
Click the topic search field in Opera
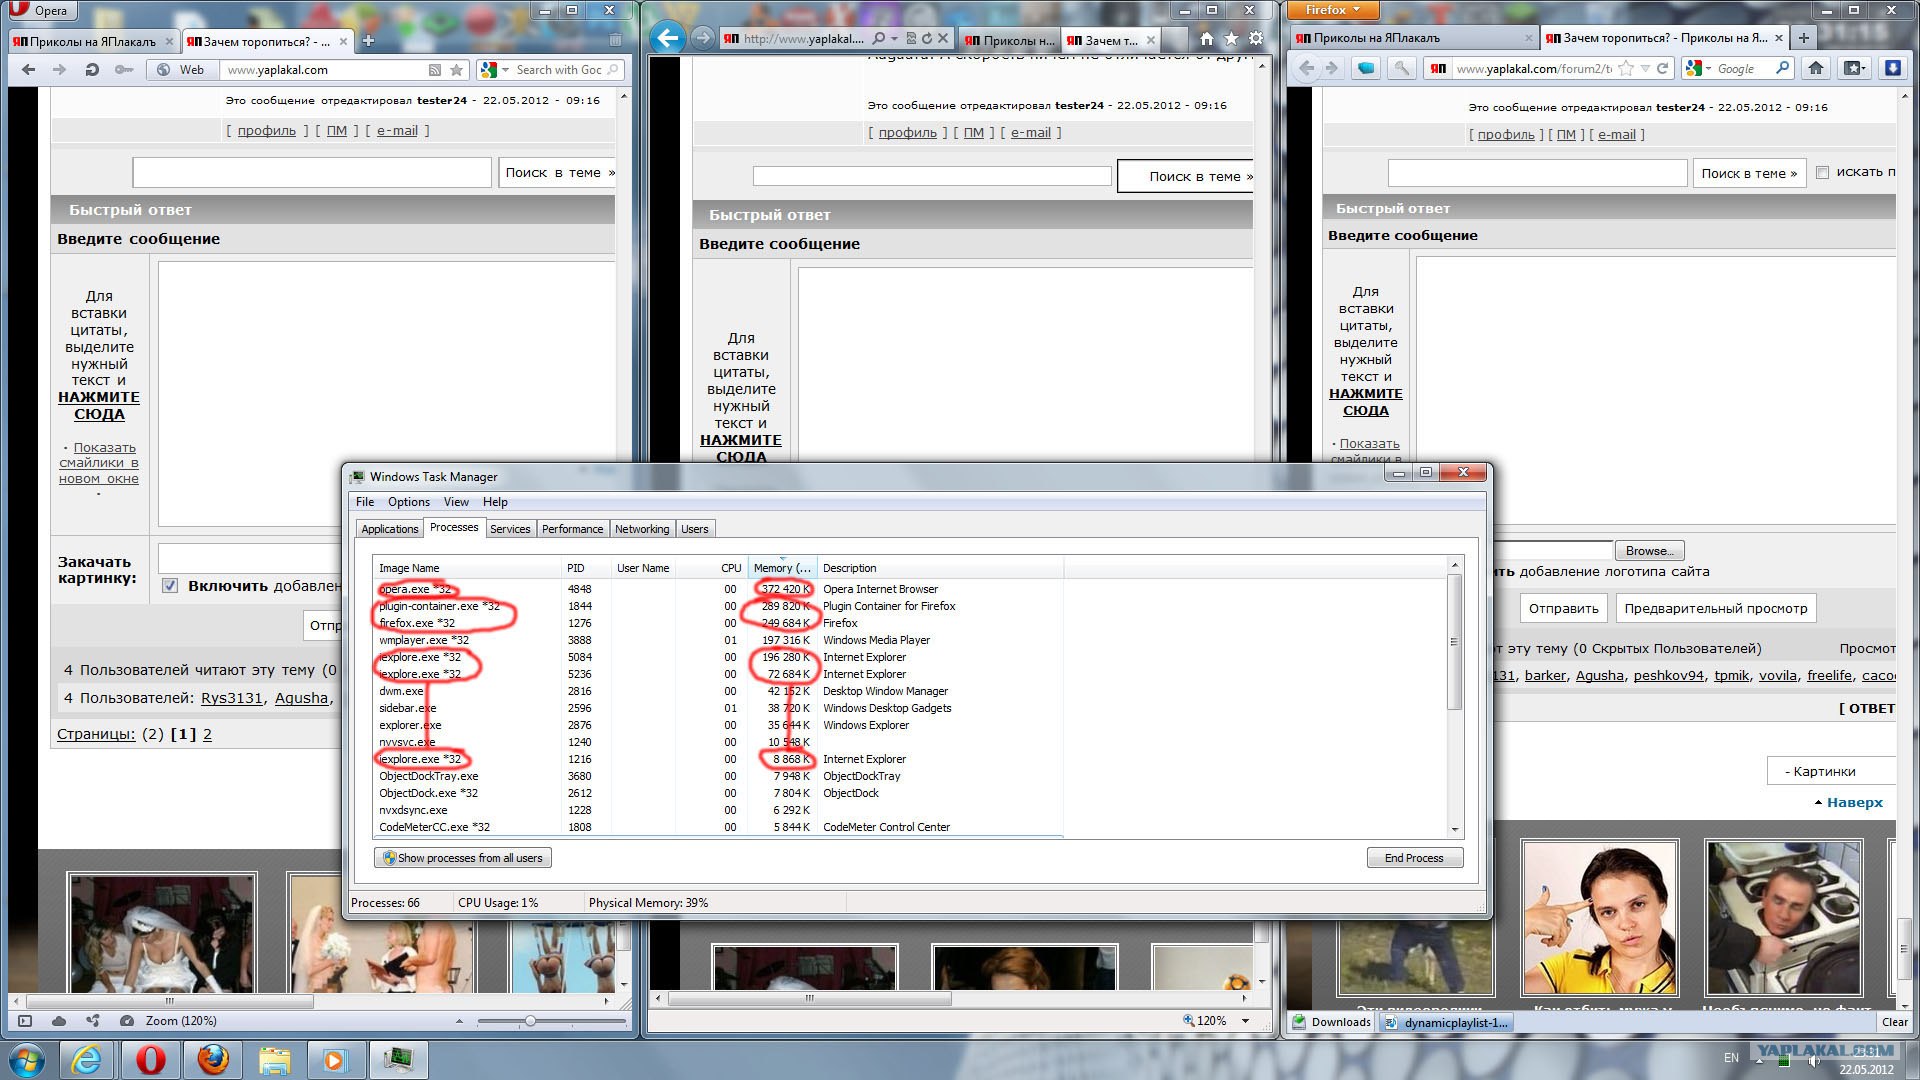312,172
